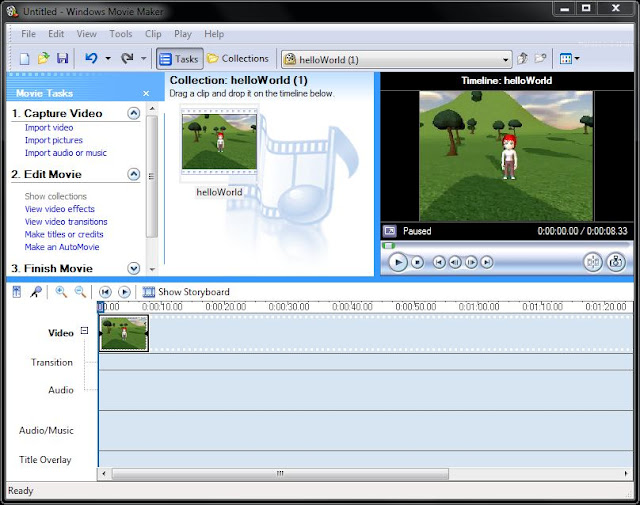Viewport: 640px width, 505px height.
Task: Zoom out the timeline
Action: click(80, 292)
